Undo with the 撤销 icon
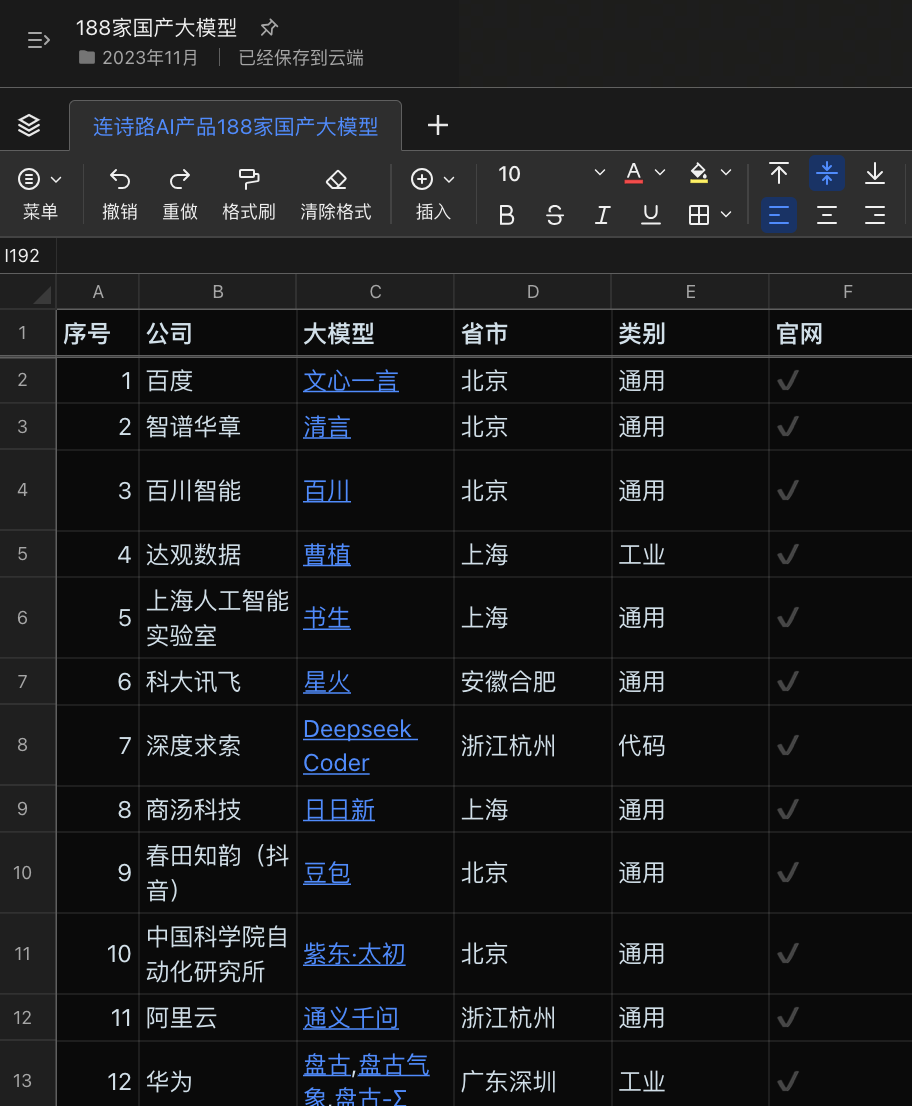Image resolution: width=912 pixels, height=1106 pixels. click(120, 179)
